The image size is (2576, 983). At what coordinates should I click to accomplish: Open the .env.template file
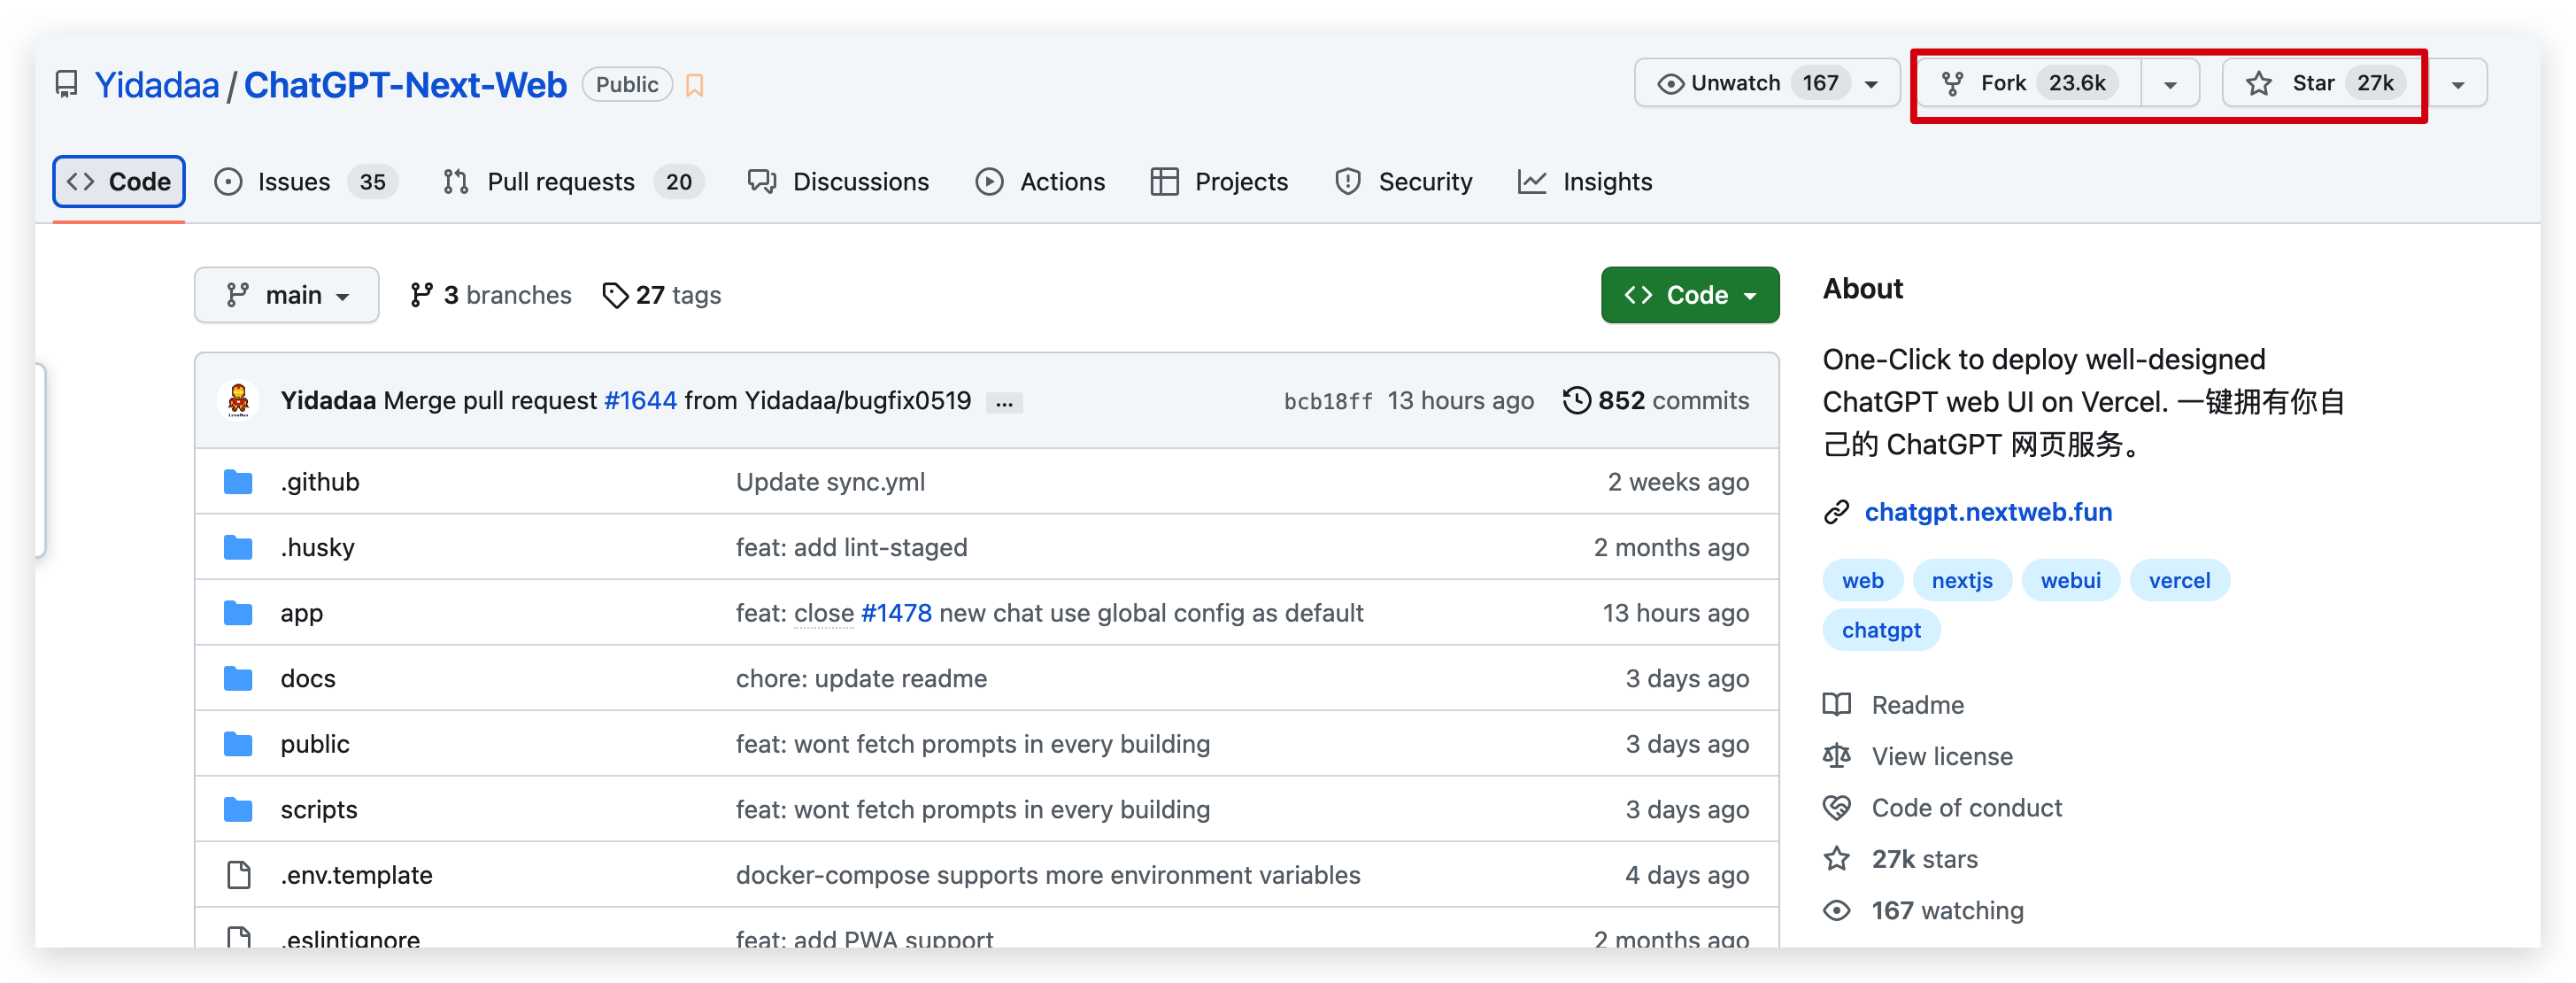point(356,875)
